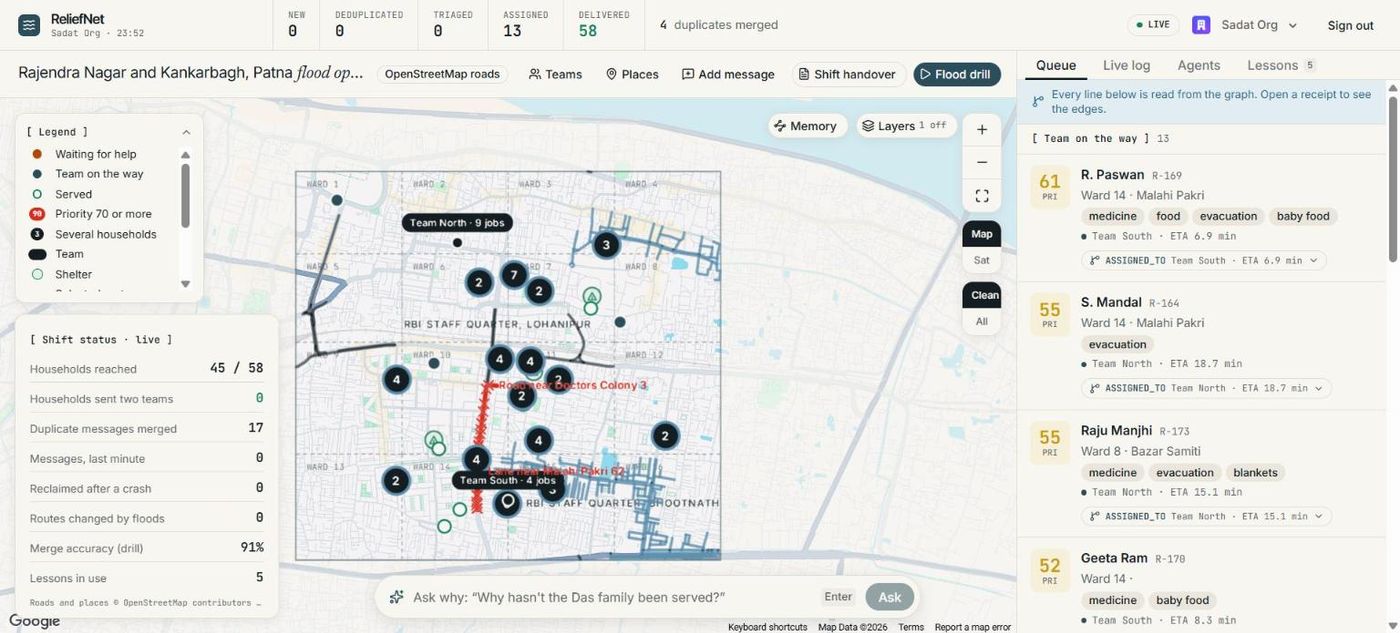Click the Sadat Org avatar icon
This screenshot has width=1400, height=633.
[1201, 25]
